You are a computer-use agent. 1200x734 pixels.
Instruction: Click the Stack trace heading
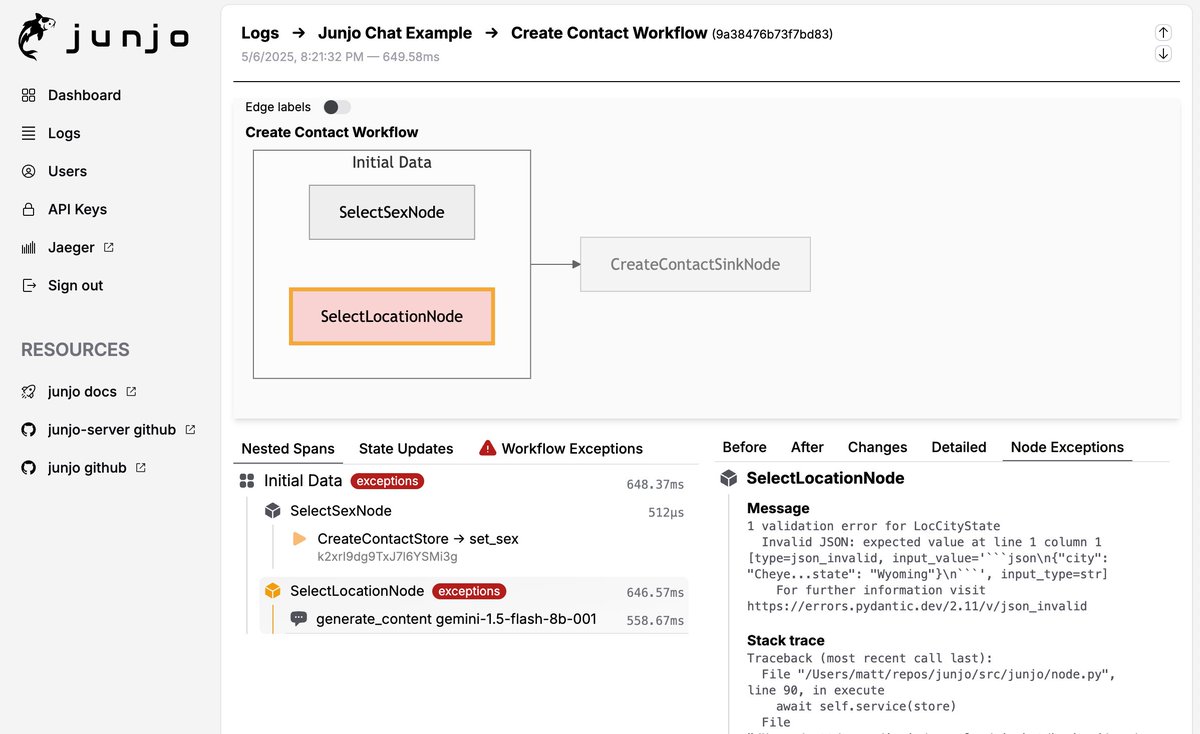(786, 640)
